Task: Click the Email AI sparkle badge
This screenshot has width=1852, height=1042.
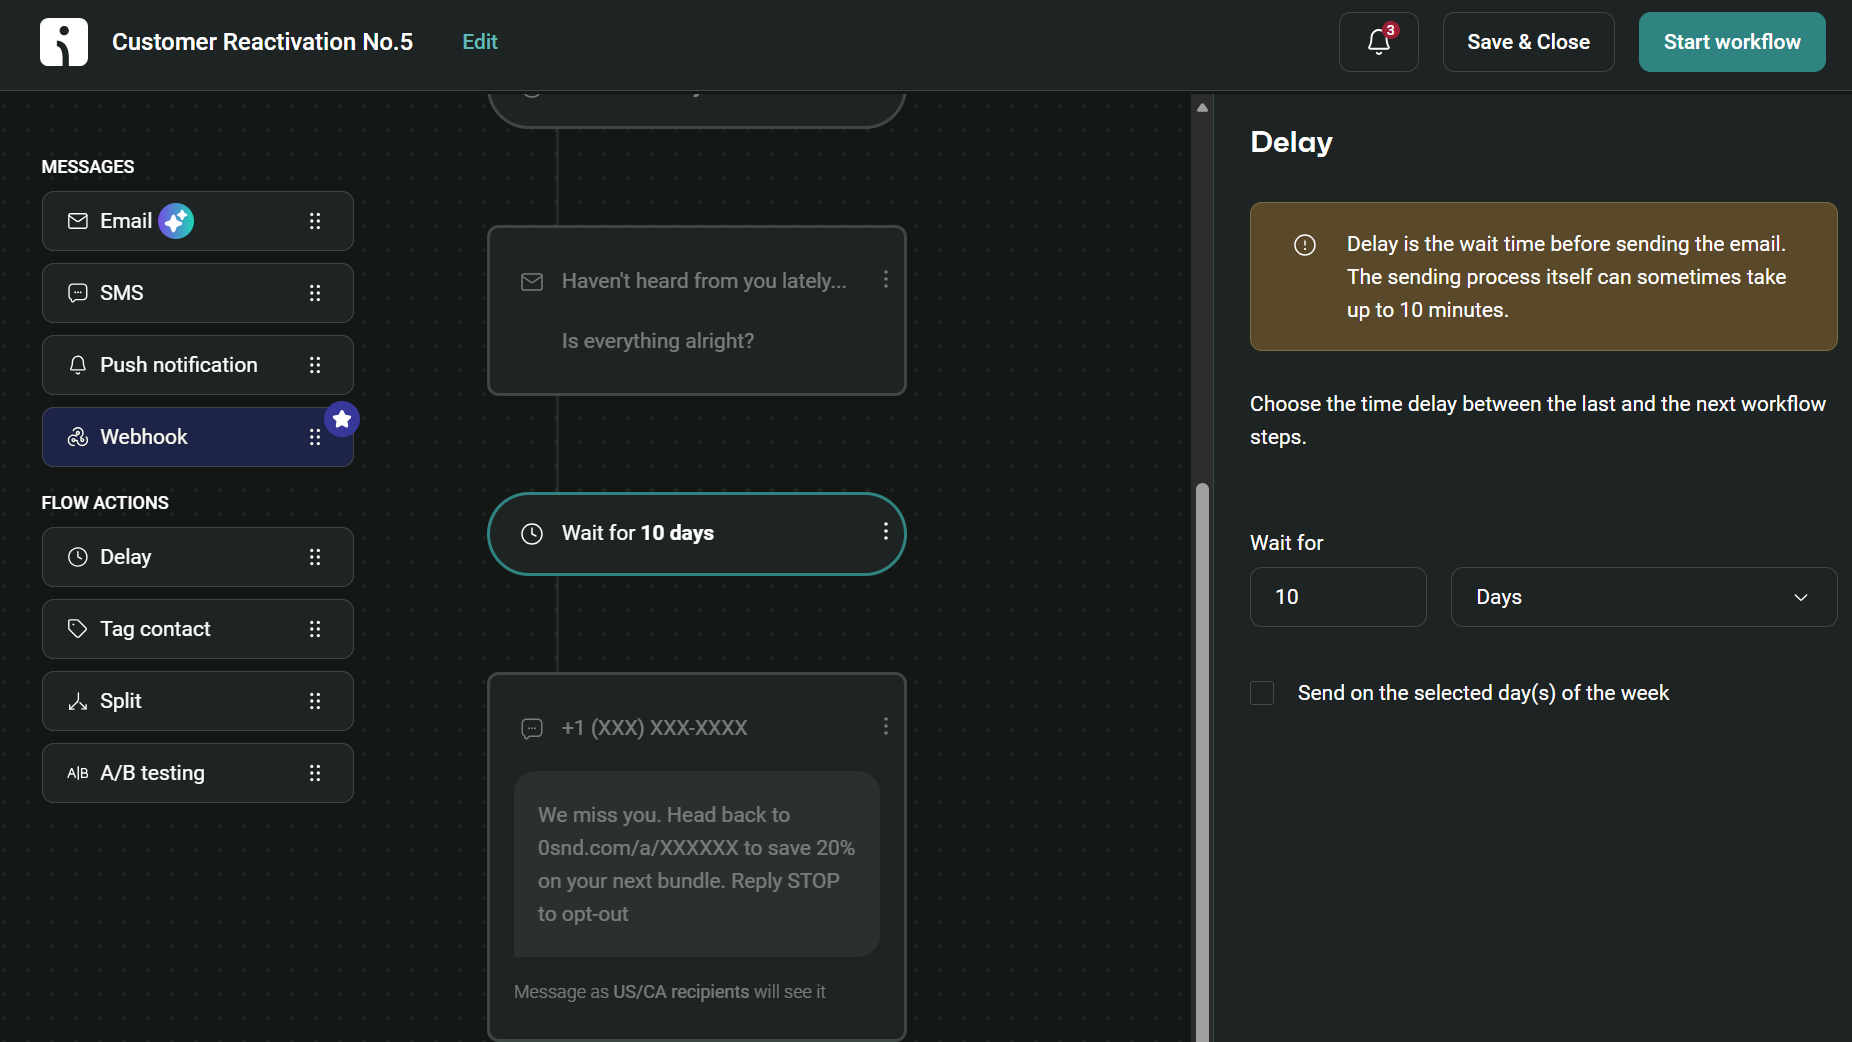Action: tap(176, 221)
